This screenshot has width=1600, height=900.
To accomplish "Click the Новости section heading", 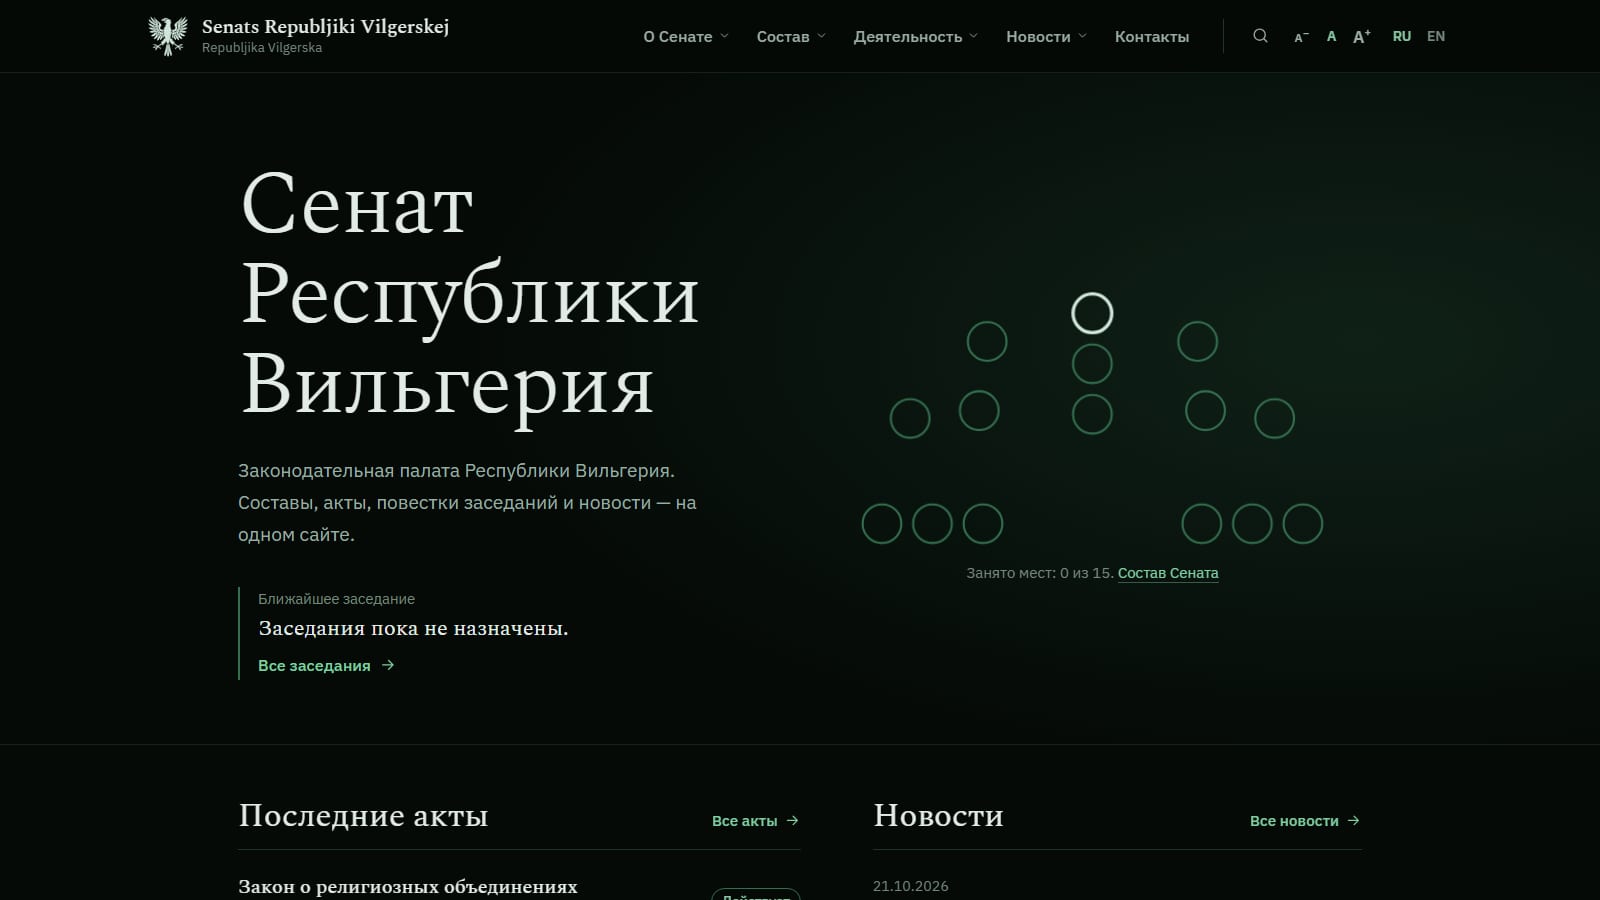I will click(x=938, y=816).
